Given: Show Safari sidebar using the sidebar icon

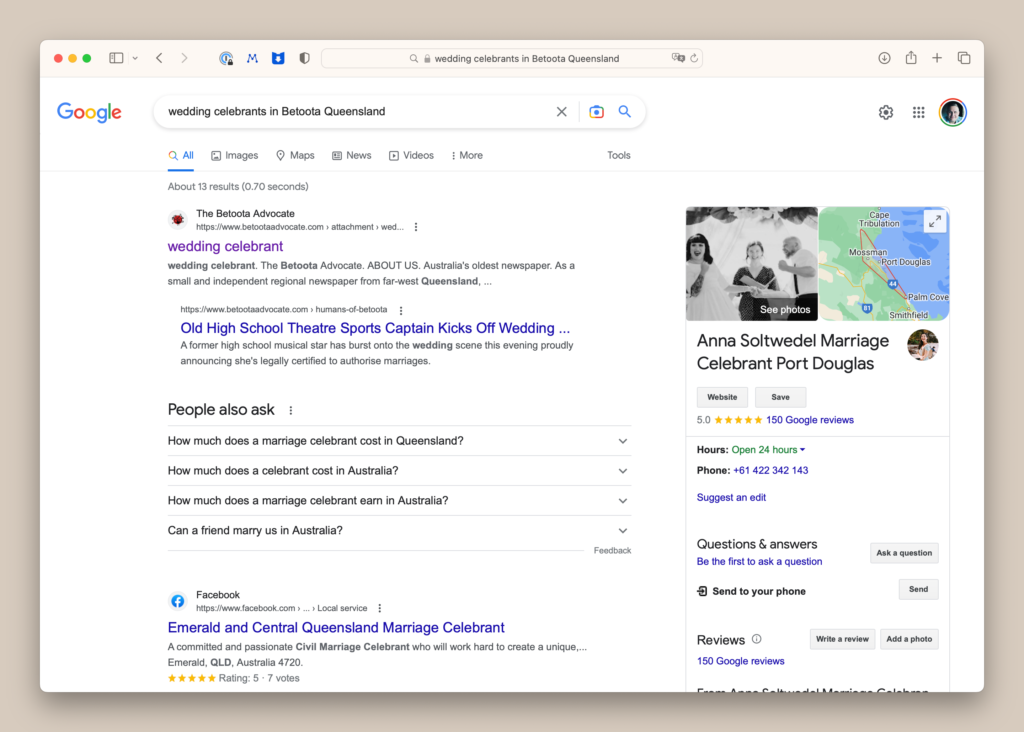Looking at the screenshot, I should tap(116, 58).
